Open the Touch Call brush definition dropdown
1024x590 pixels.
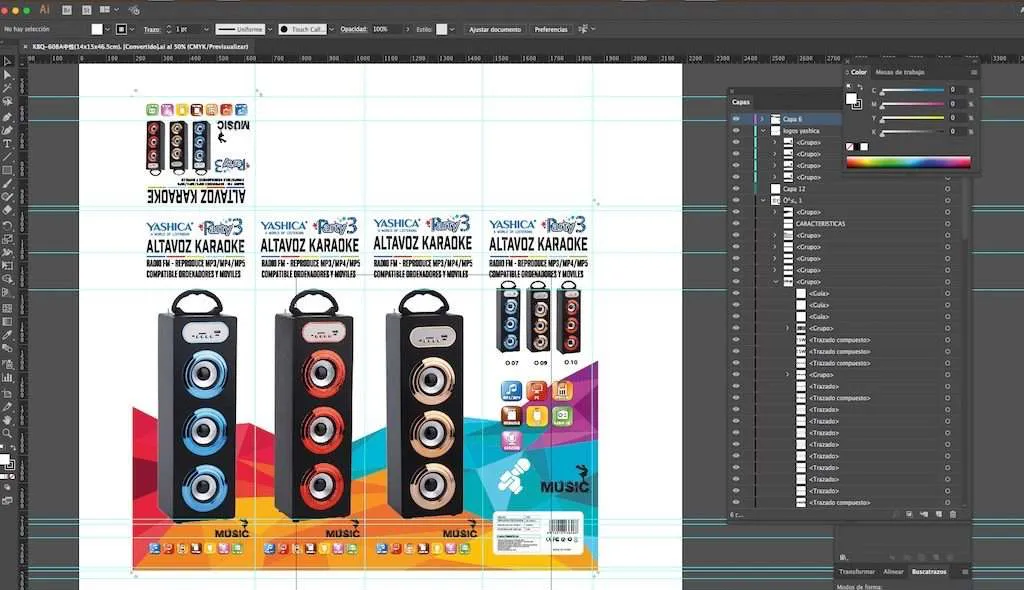tap(331, 29)
